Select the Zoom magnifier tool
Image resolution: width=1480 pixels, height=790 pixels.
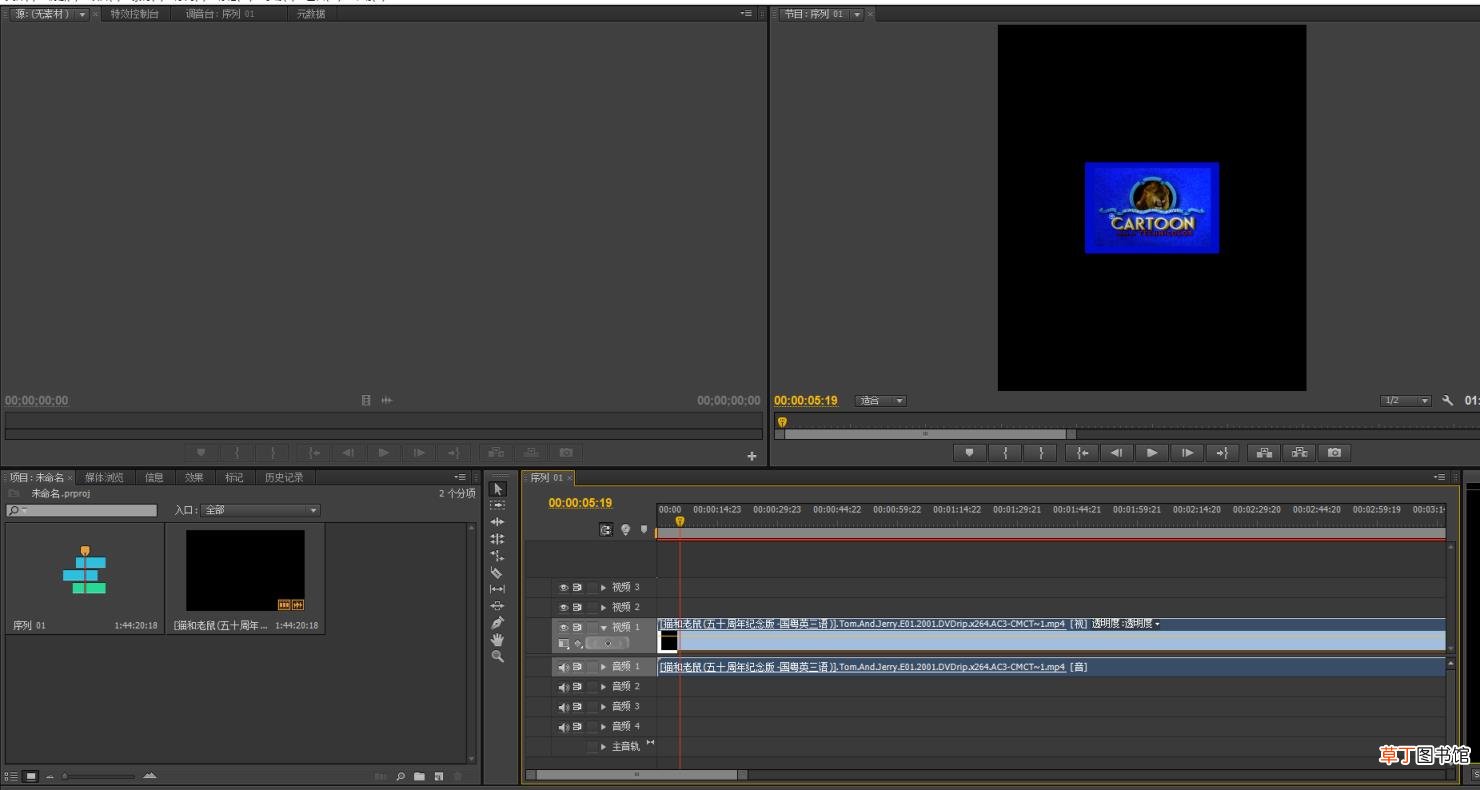[497, 657]
